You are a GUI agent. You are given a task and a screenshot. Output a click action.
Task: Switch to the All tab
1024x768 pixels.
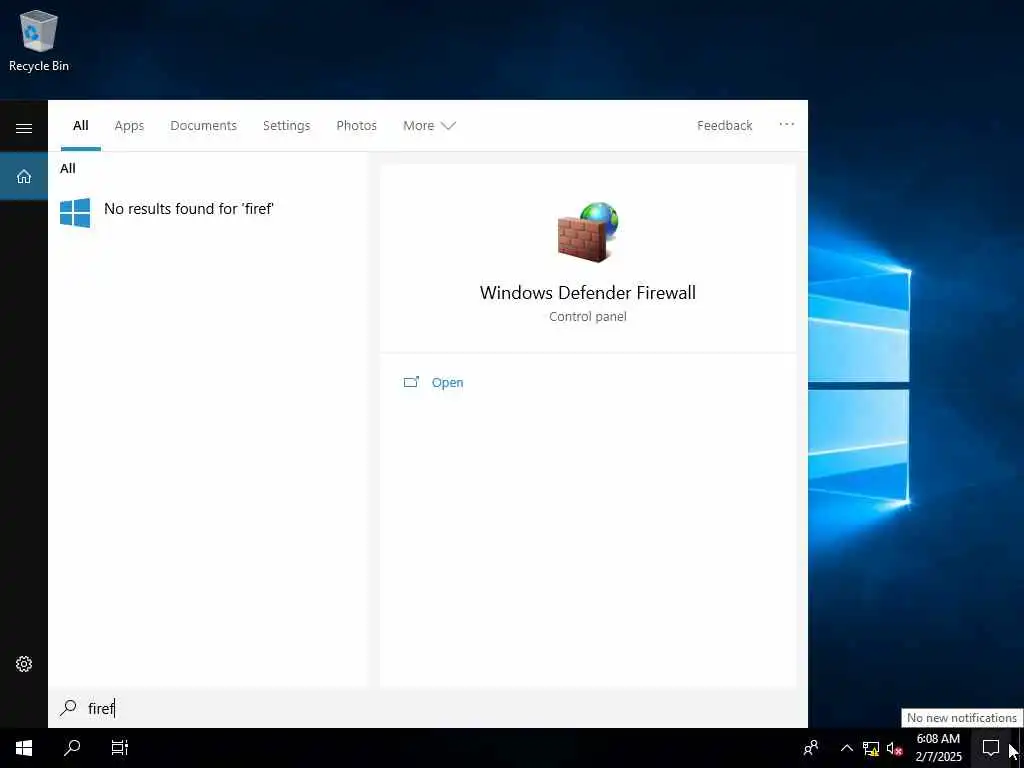(81, 125)
